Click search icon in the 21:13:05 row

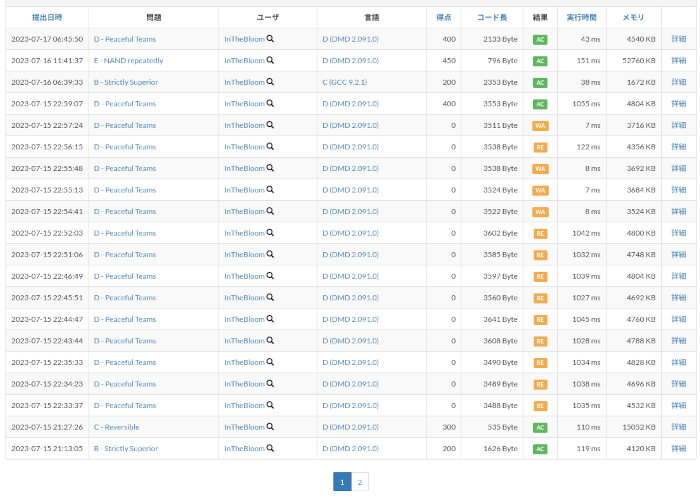270,448
